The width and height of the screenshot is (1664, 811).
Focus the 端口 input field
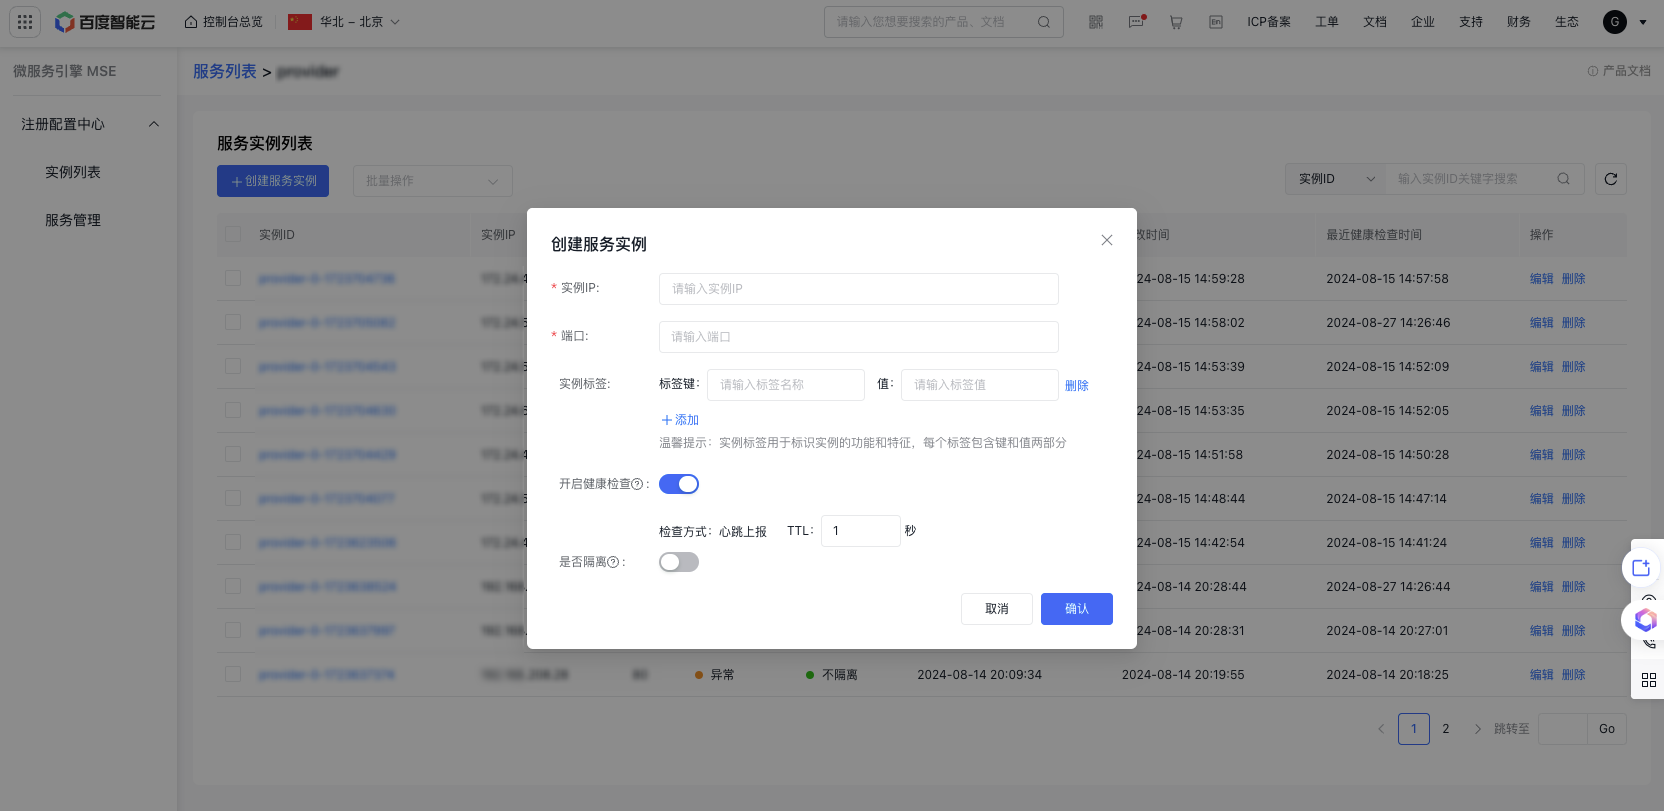tap(859, 337)
